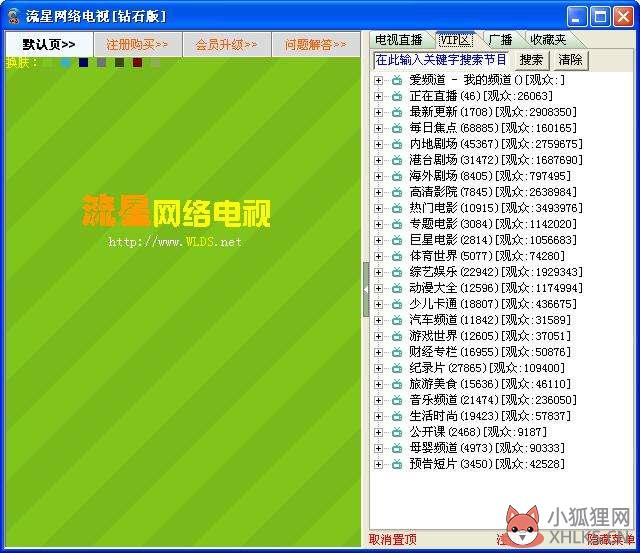Choose the dark red skin swatch
The height and width of the screenshot is (553, 640).
click(x=138, y=63)
